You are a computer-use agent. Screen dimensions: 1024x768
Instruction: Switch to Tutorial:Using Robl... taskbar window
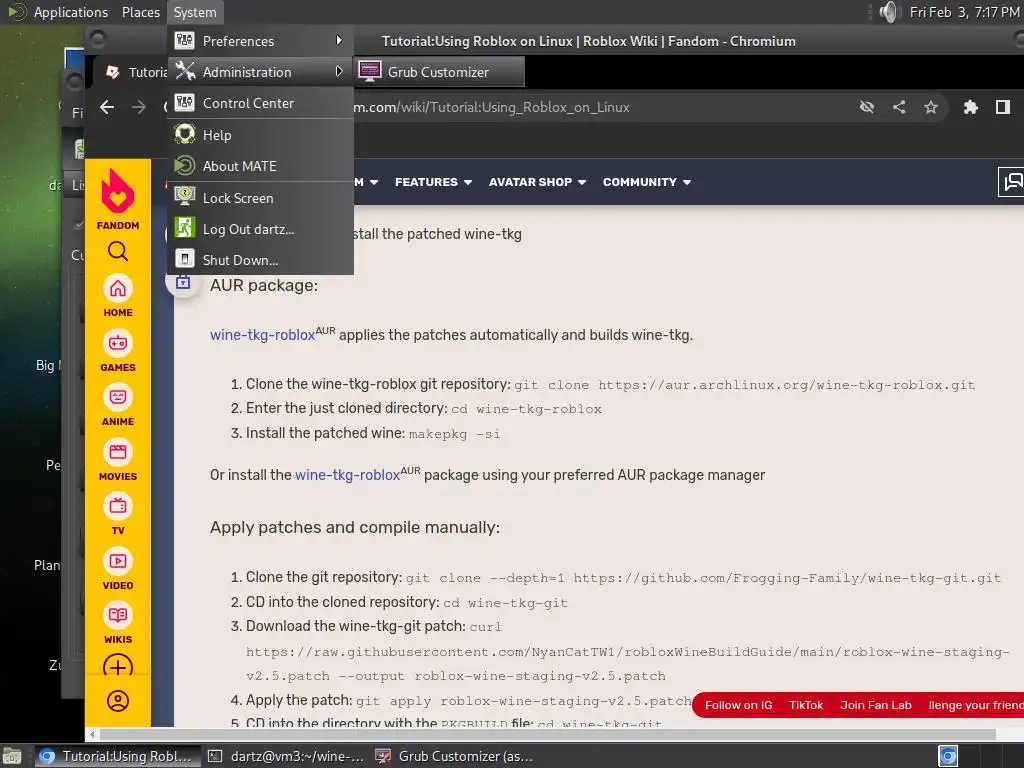click(x=116, y=756)
